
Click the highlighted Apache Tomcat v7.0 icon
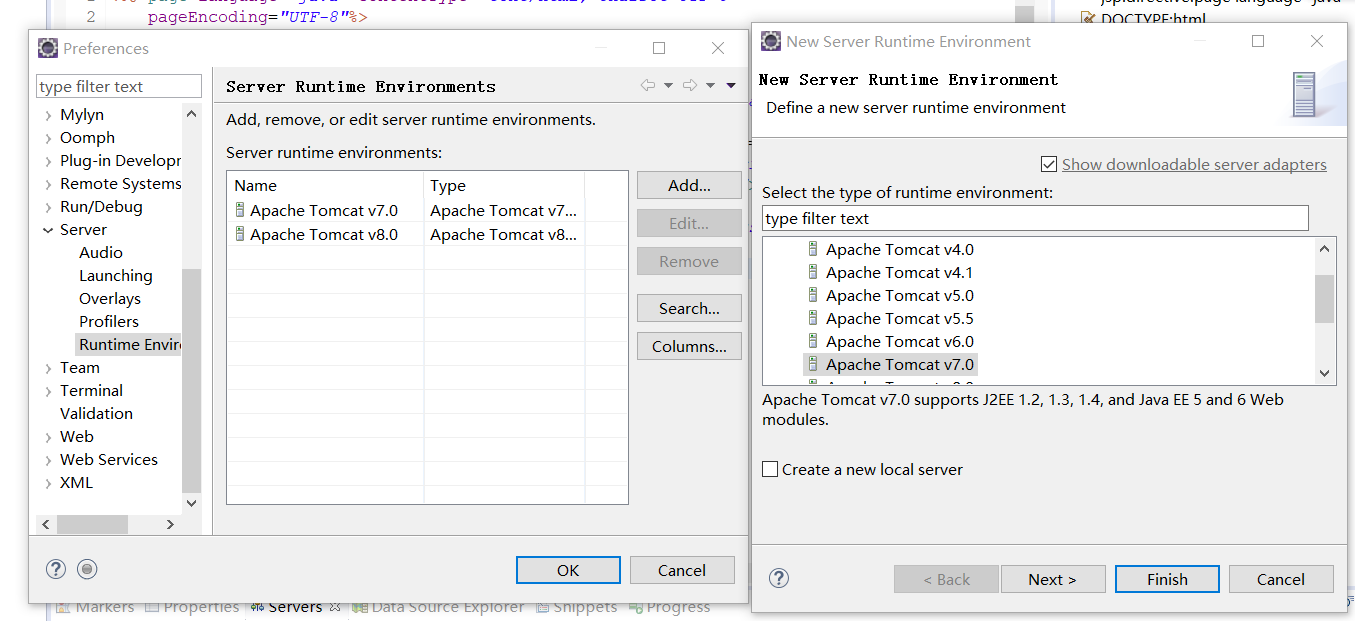[x=813, y=365]
